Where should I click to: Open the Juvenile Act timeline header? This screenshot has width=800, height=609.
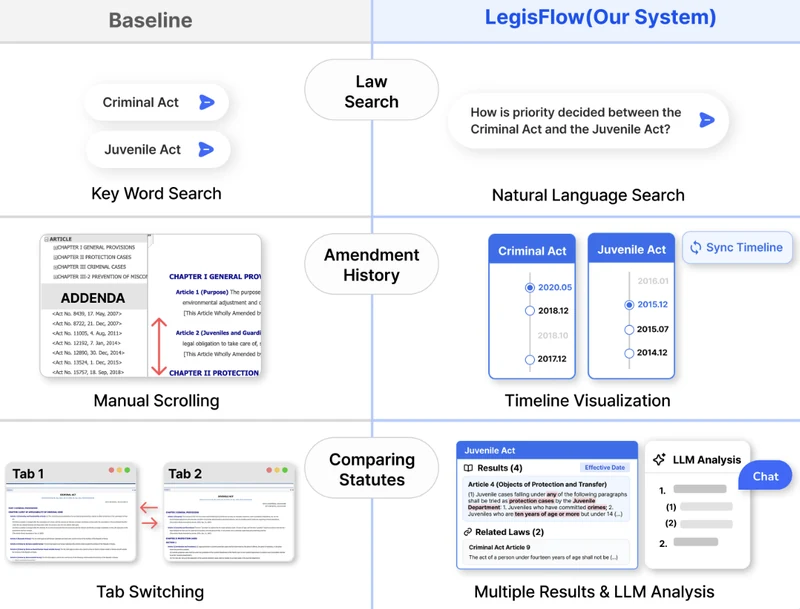pos(632,249)
